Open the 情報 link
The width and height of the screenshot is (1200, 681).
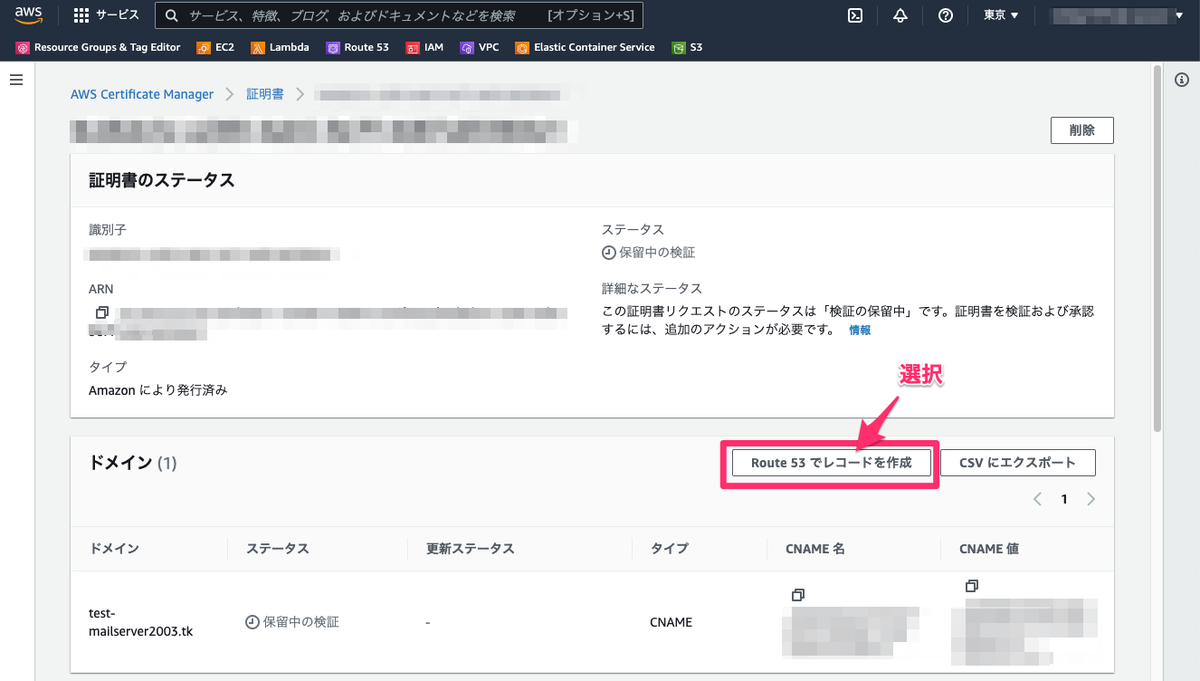pos(860,330)
